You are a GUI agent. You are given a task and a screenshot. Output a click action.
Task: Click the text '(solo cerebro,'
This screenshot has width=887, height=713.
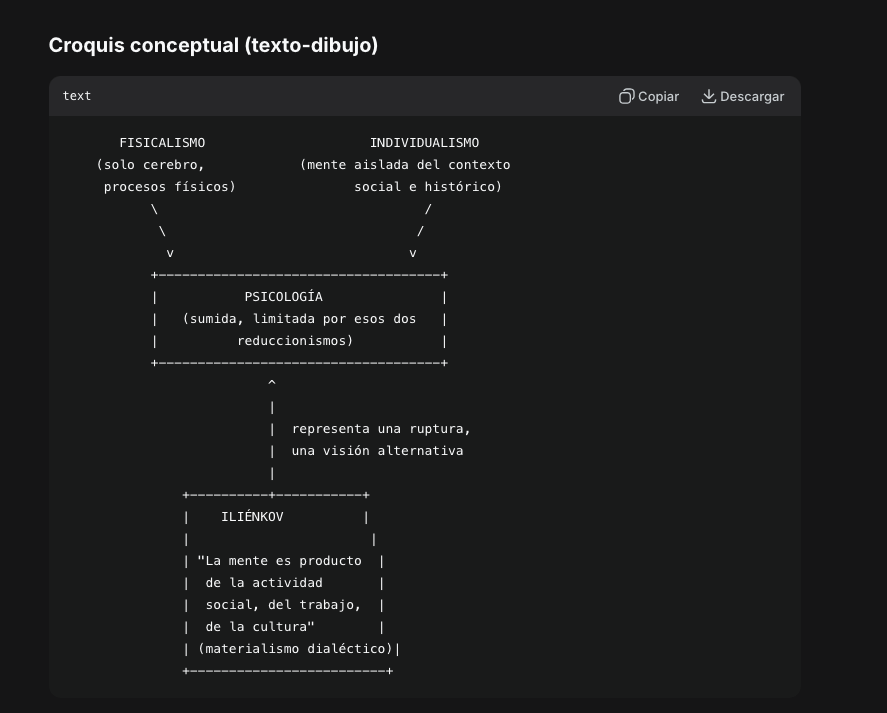150,165
